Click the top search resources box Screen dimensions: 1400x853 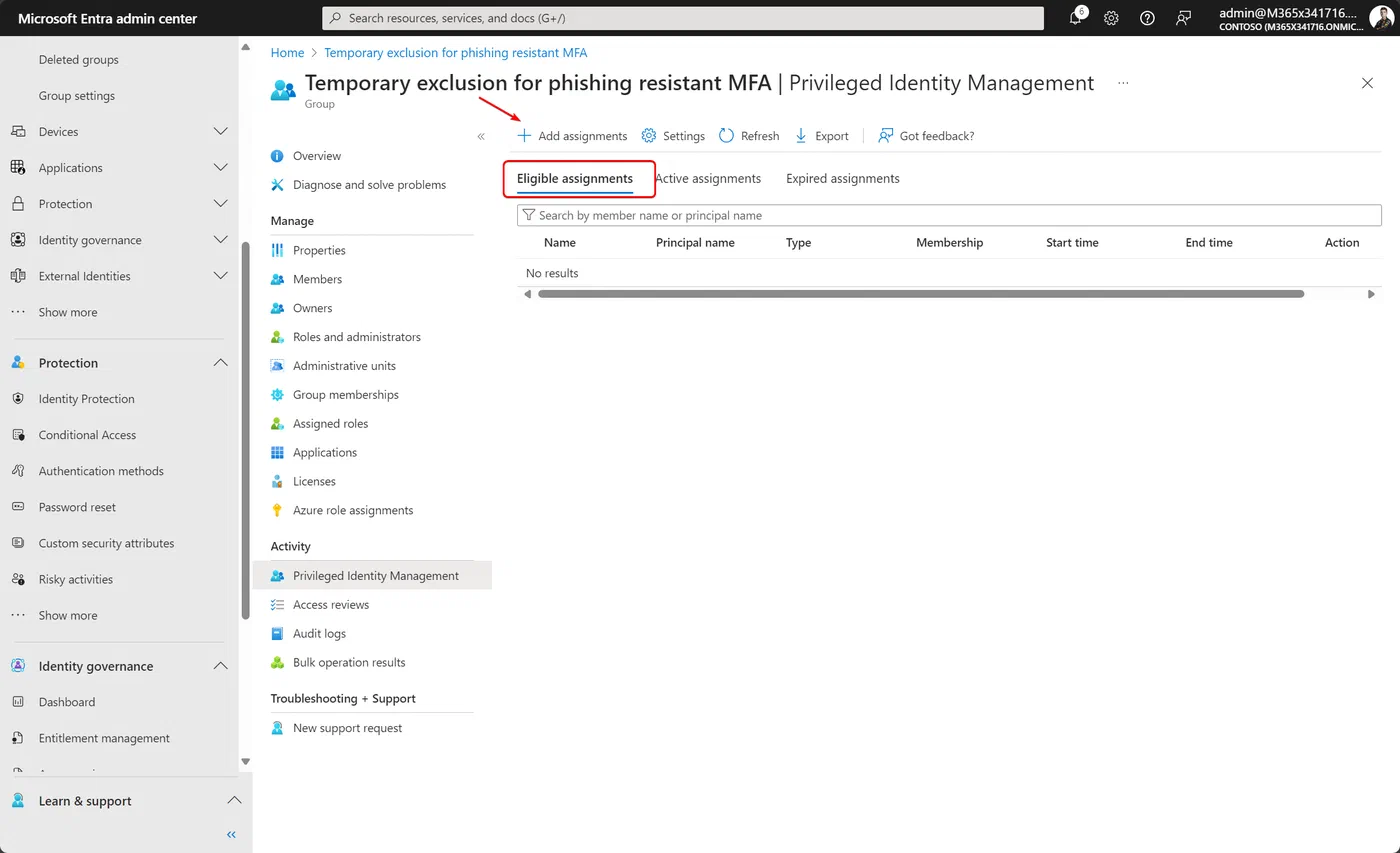pos(683,18)
